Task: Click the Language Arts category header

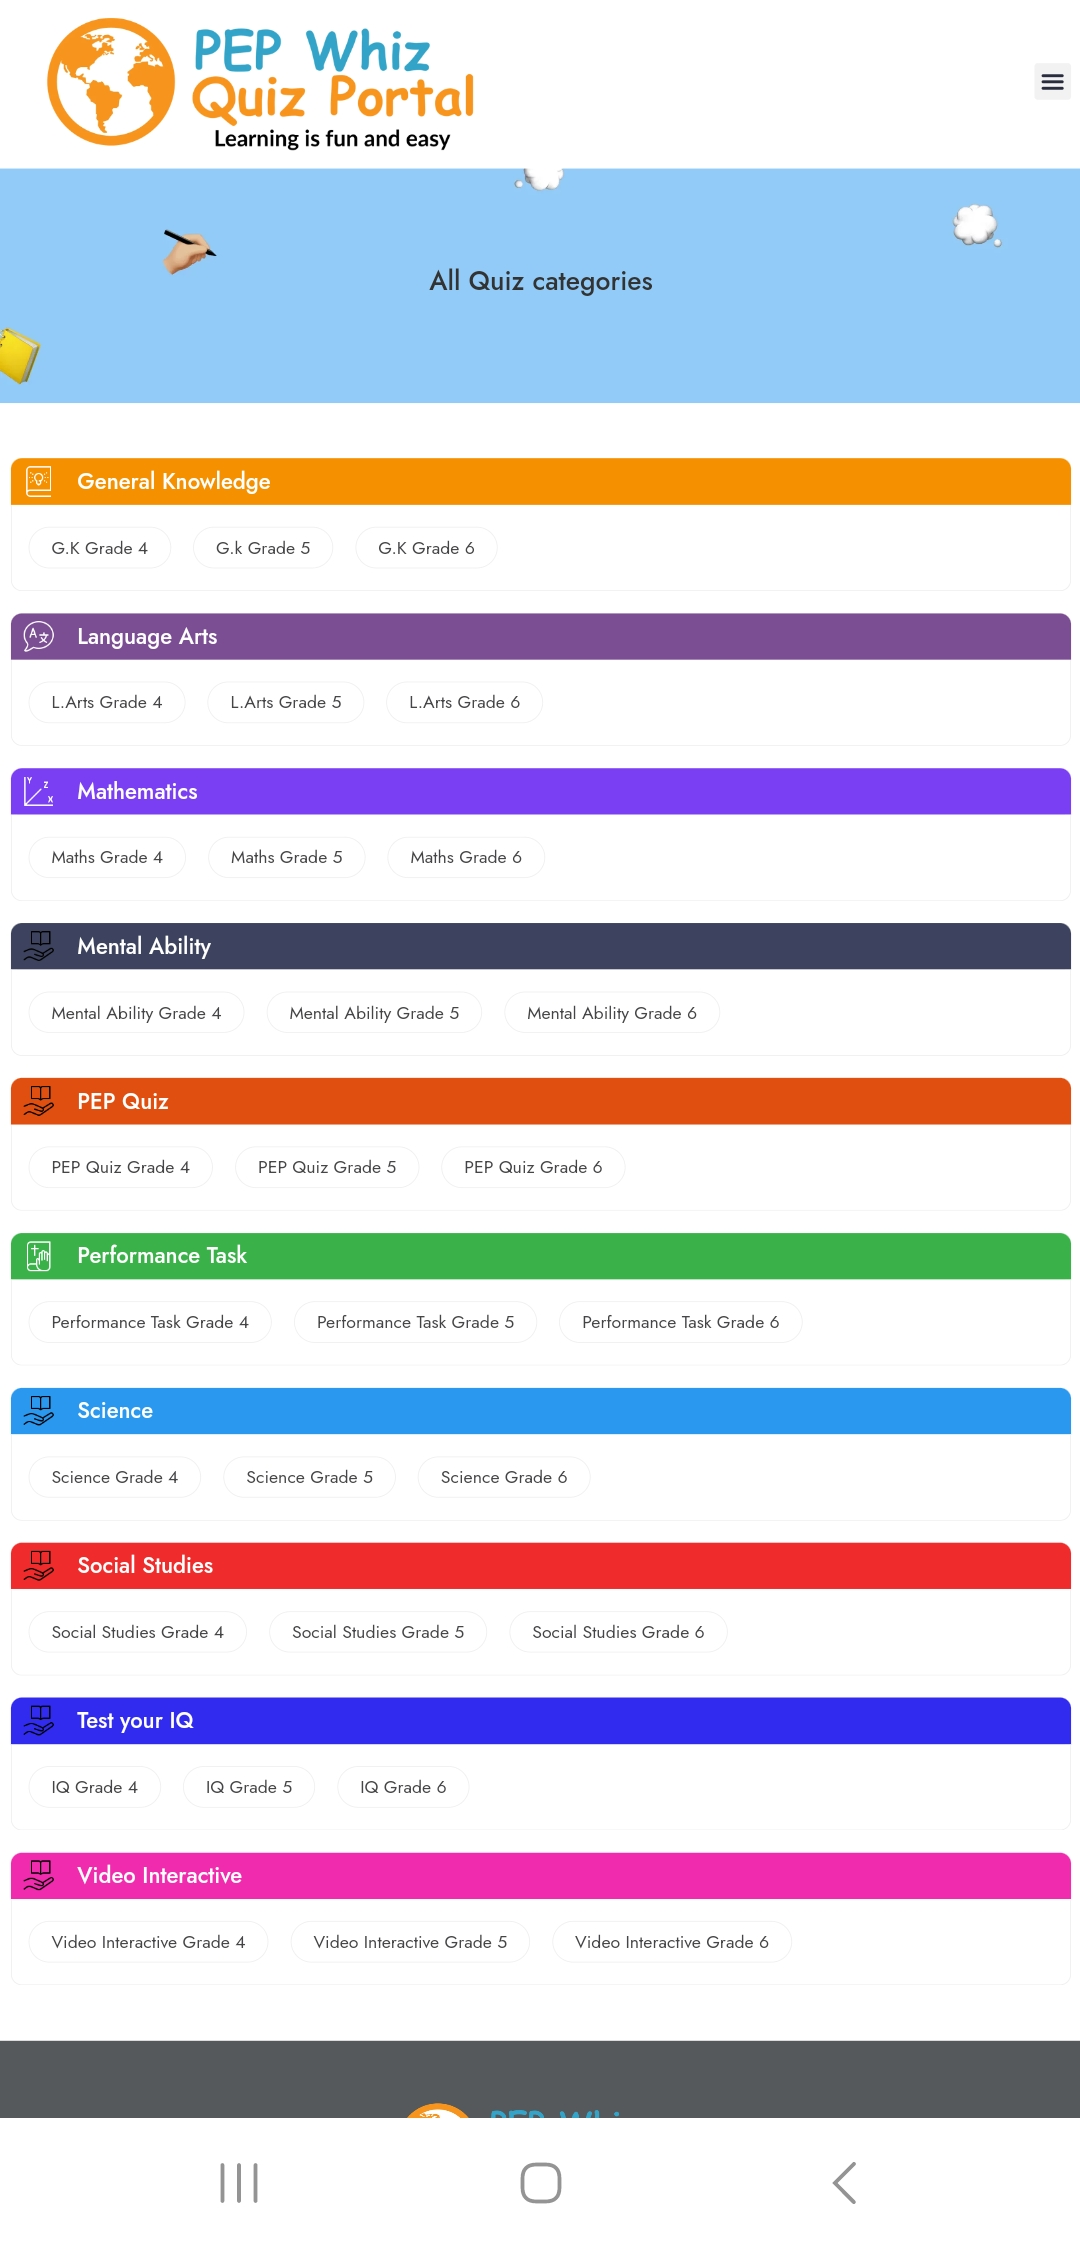Action: pos(147,637)
